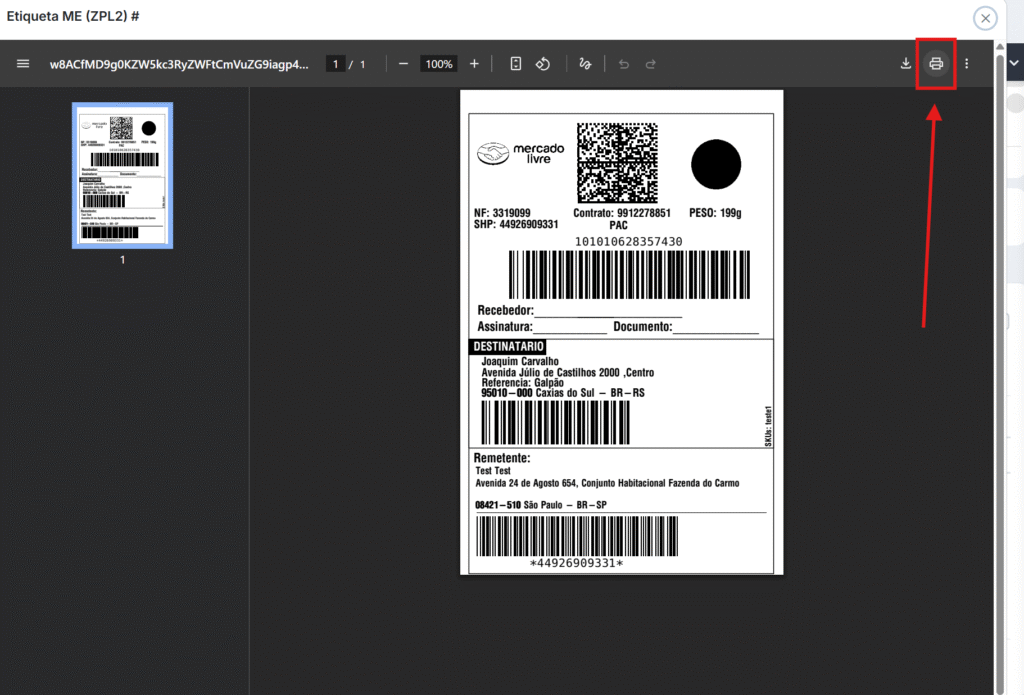
Task: Click the zoom percentage field showing 100%
Action: click(438, 64)
